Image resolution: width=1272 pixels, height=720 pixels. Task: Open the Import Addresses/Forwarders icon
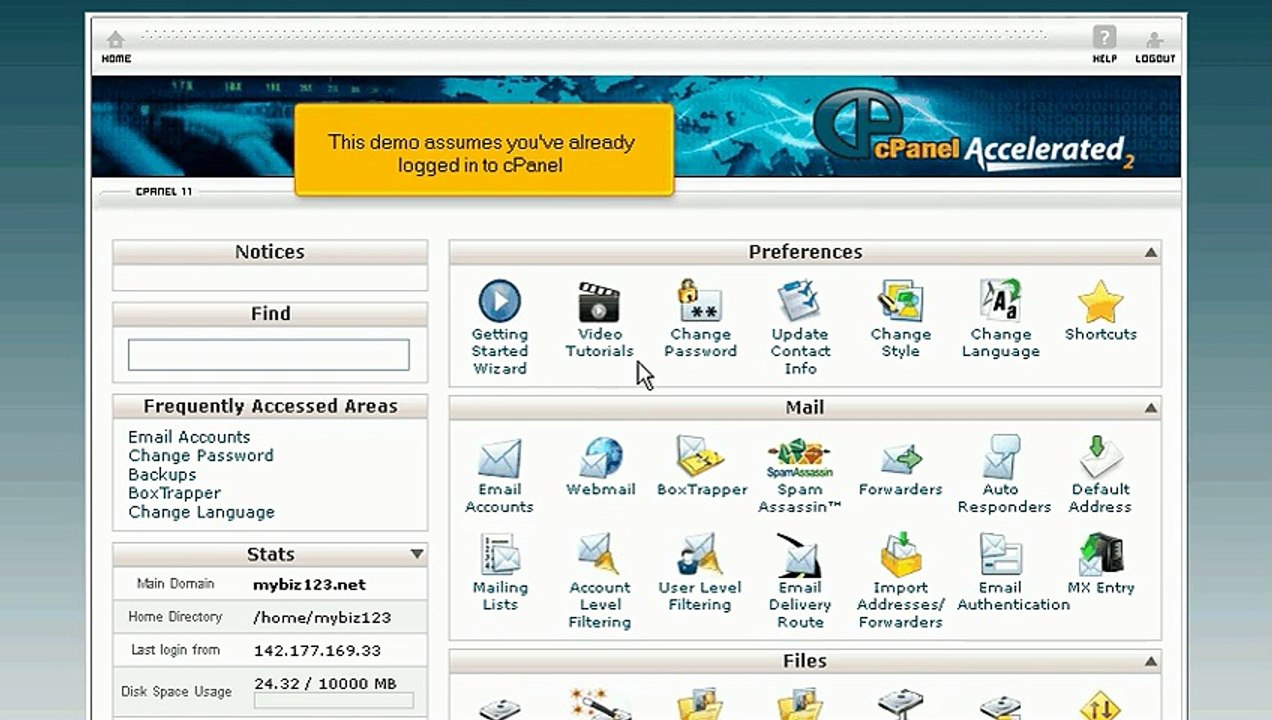(900, 555)
